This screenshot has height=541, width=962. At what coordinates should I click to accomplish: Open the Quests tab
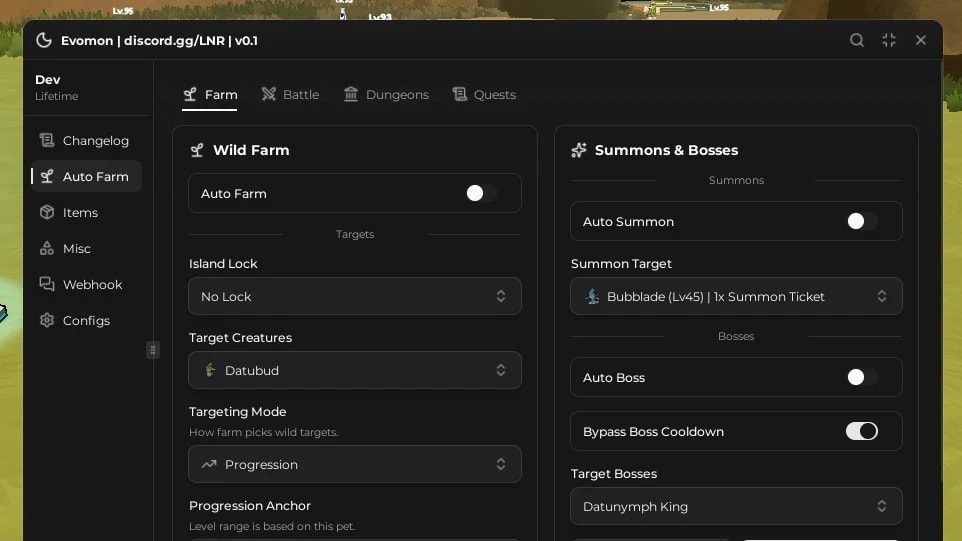coord(484,94)
